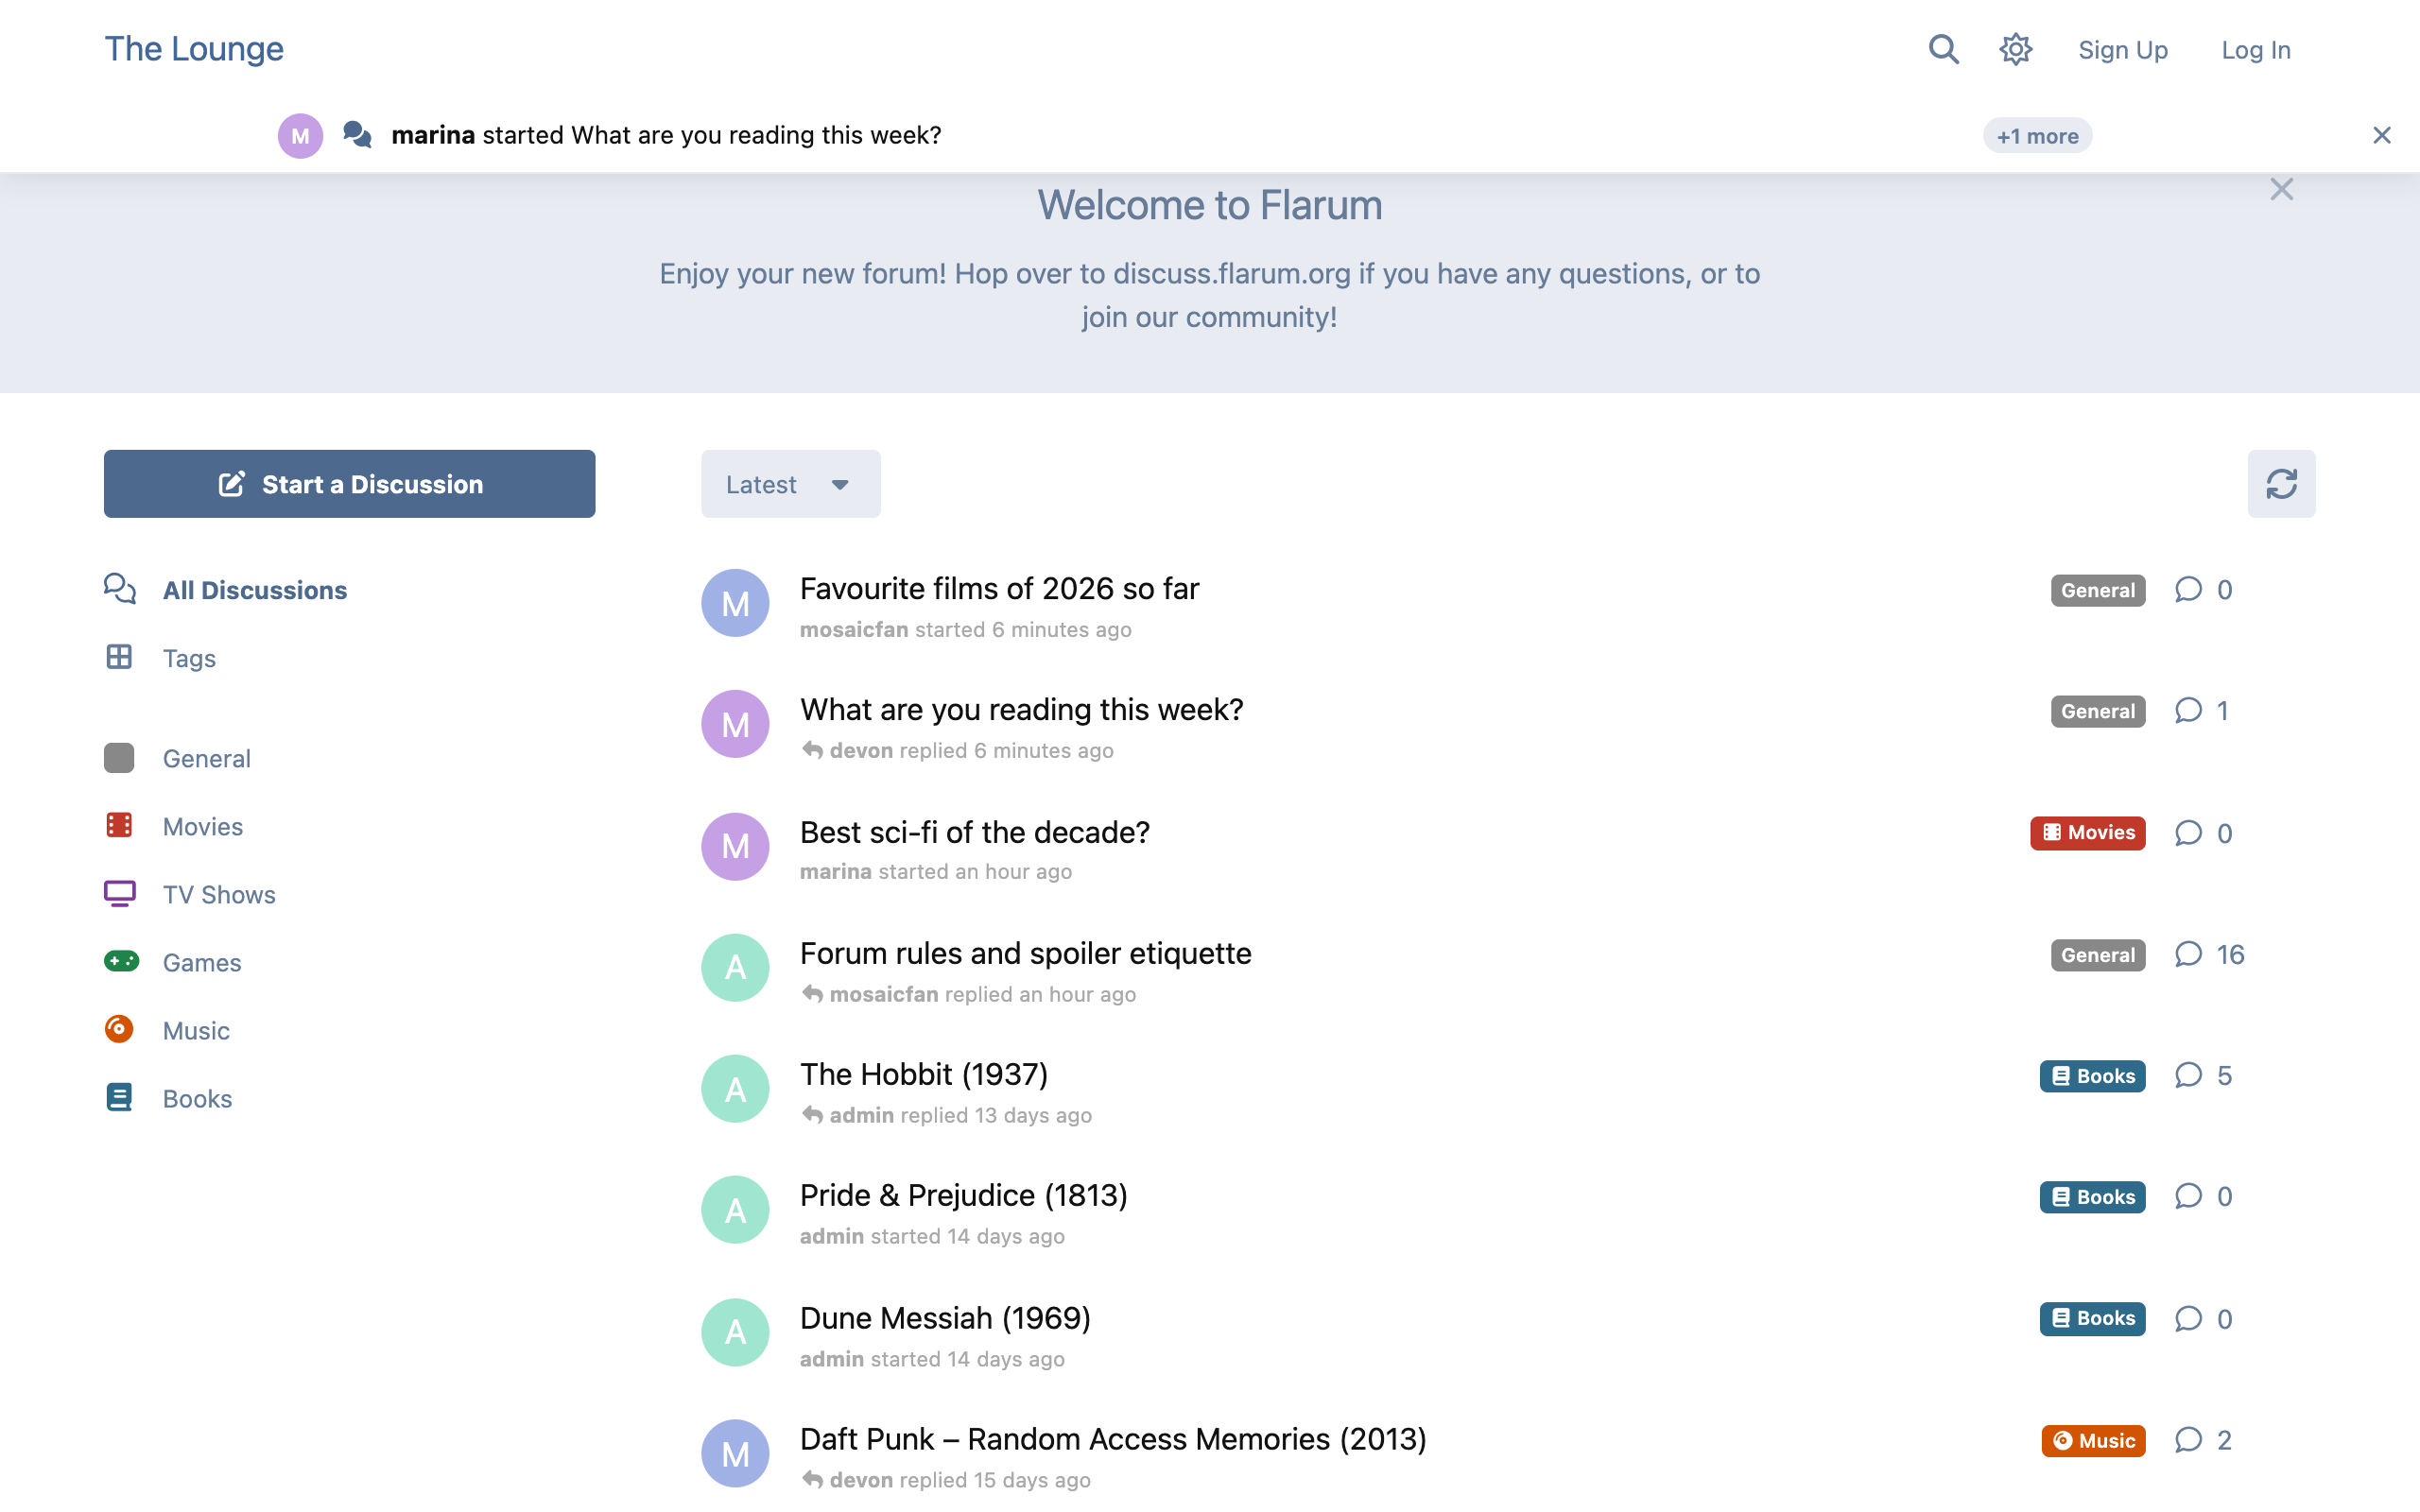The image size is (2420, 1512).
Task: Filter by General tag in sidebar
Action: click(177, 758)
